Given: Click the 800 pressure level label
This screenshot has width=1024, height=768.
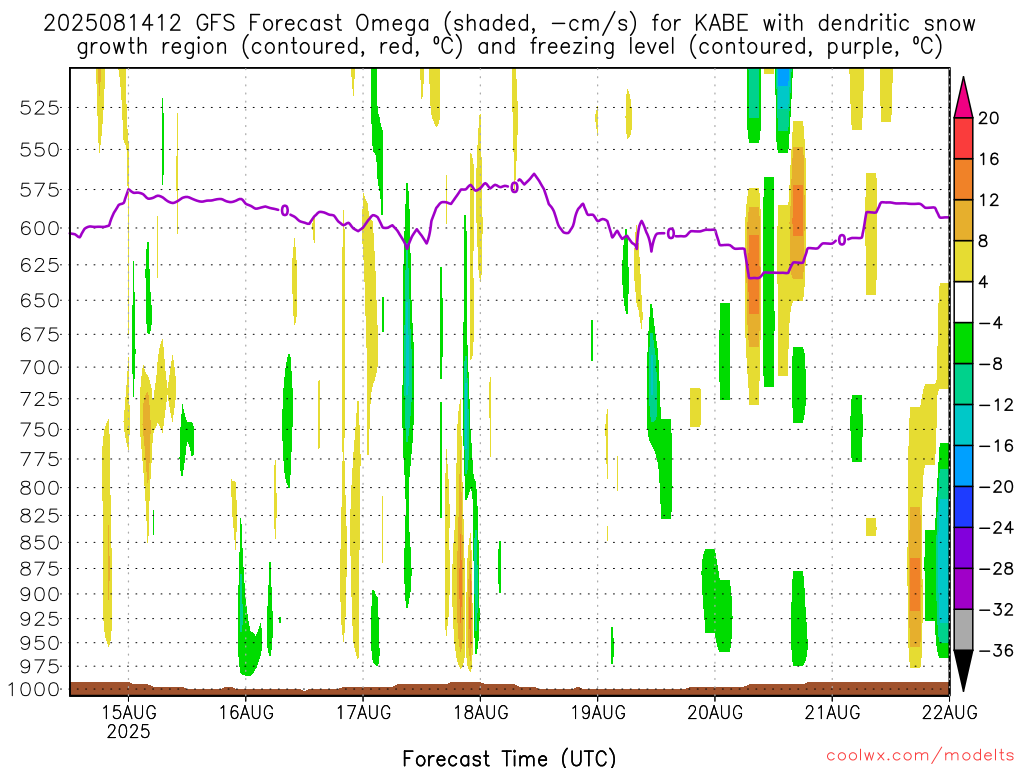Looking at the screenshot, I should coord(40,488).
